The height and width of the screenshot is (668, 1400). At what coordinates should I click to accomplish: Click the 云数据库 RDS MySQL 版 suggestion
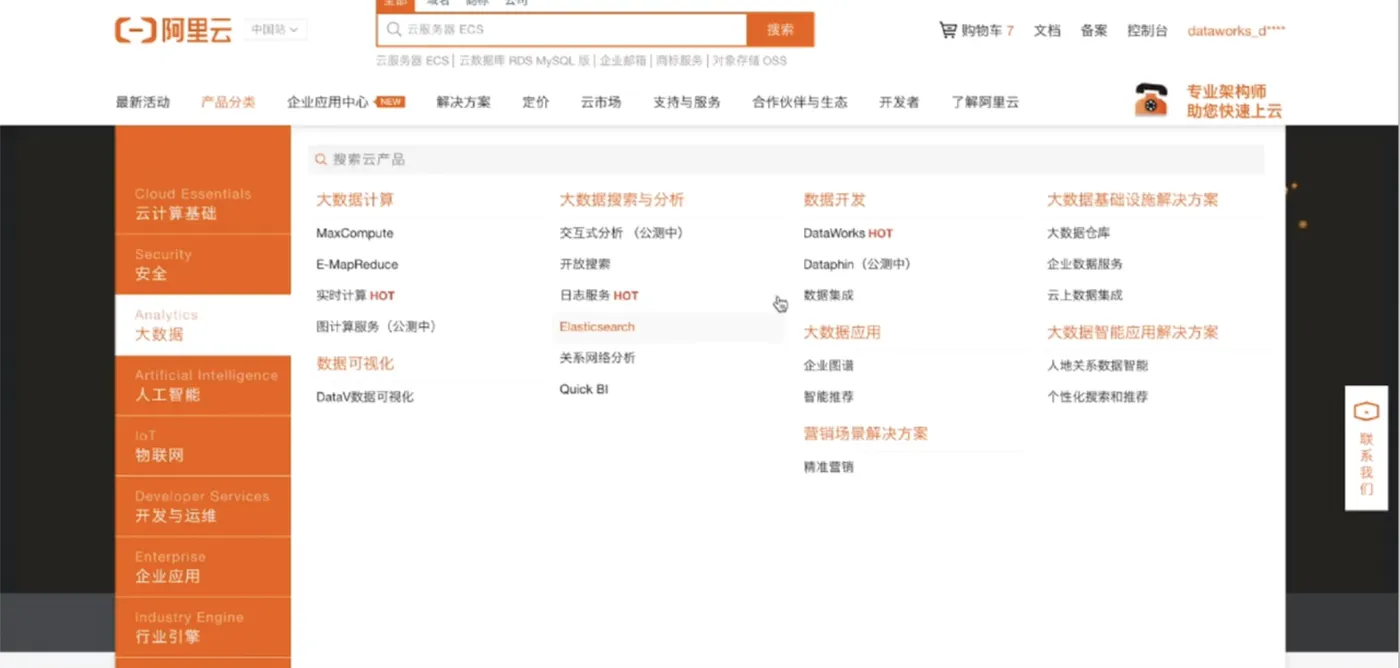click(525, 61)
